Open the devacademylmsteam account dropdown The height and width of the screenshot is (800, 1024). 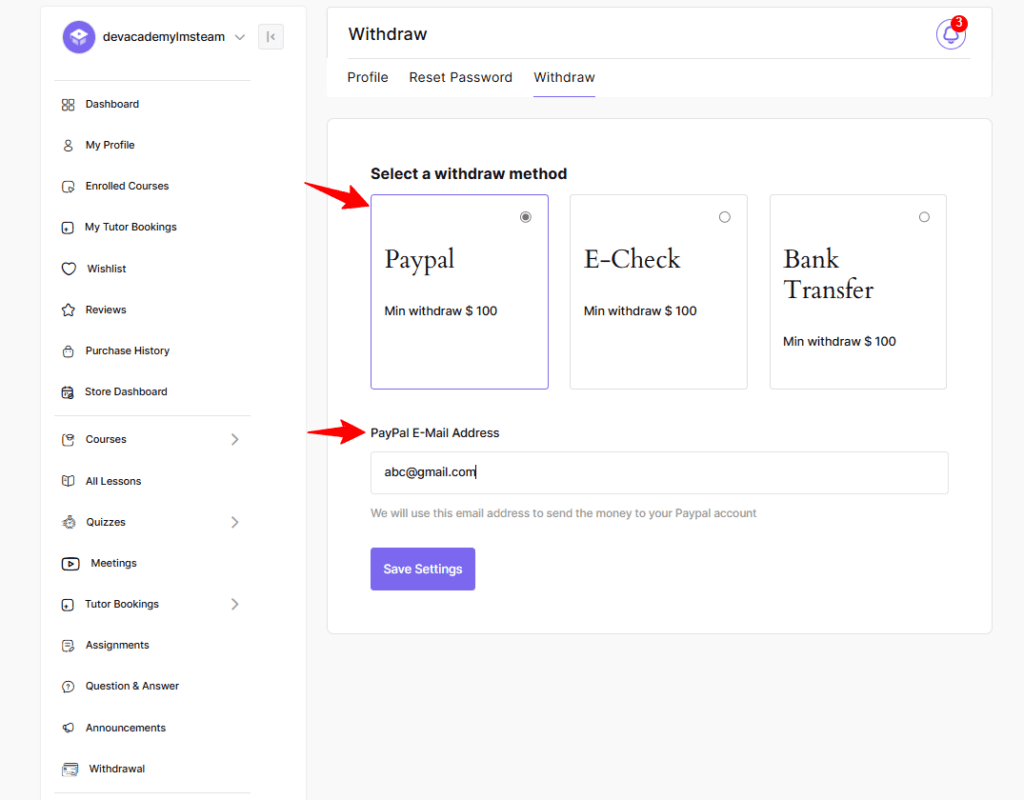[240, 37]
